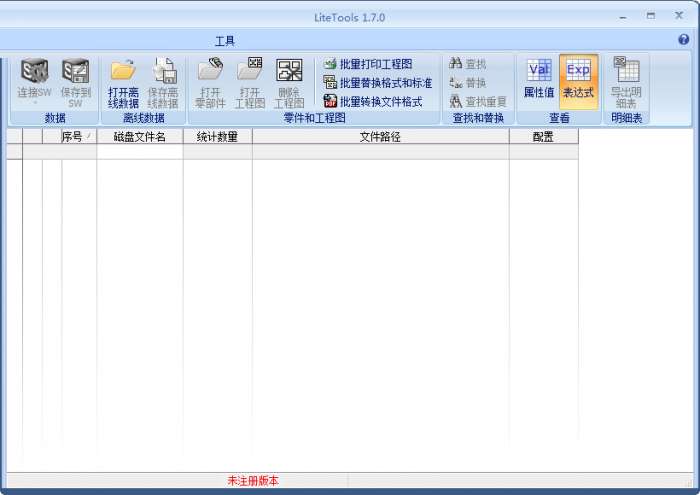Open offline data with 打开离线数据
700x495 pixels.
tap(123, 83)
